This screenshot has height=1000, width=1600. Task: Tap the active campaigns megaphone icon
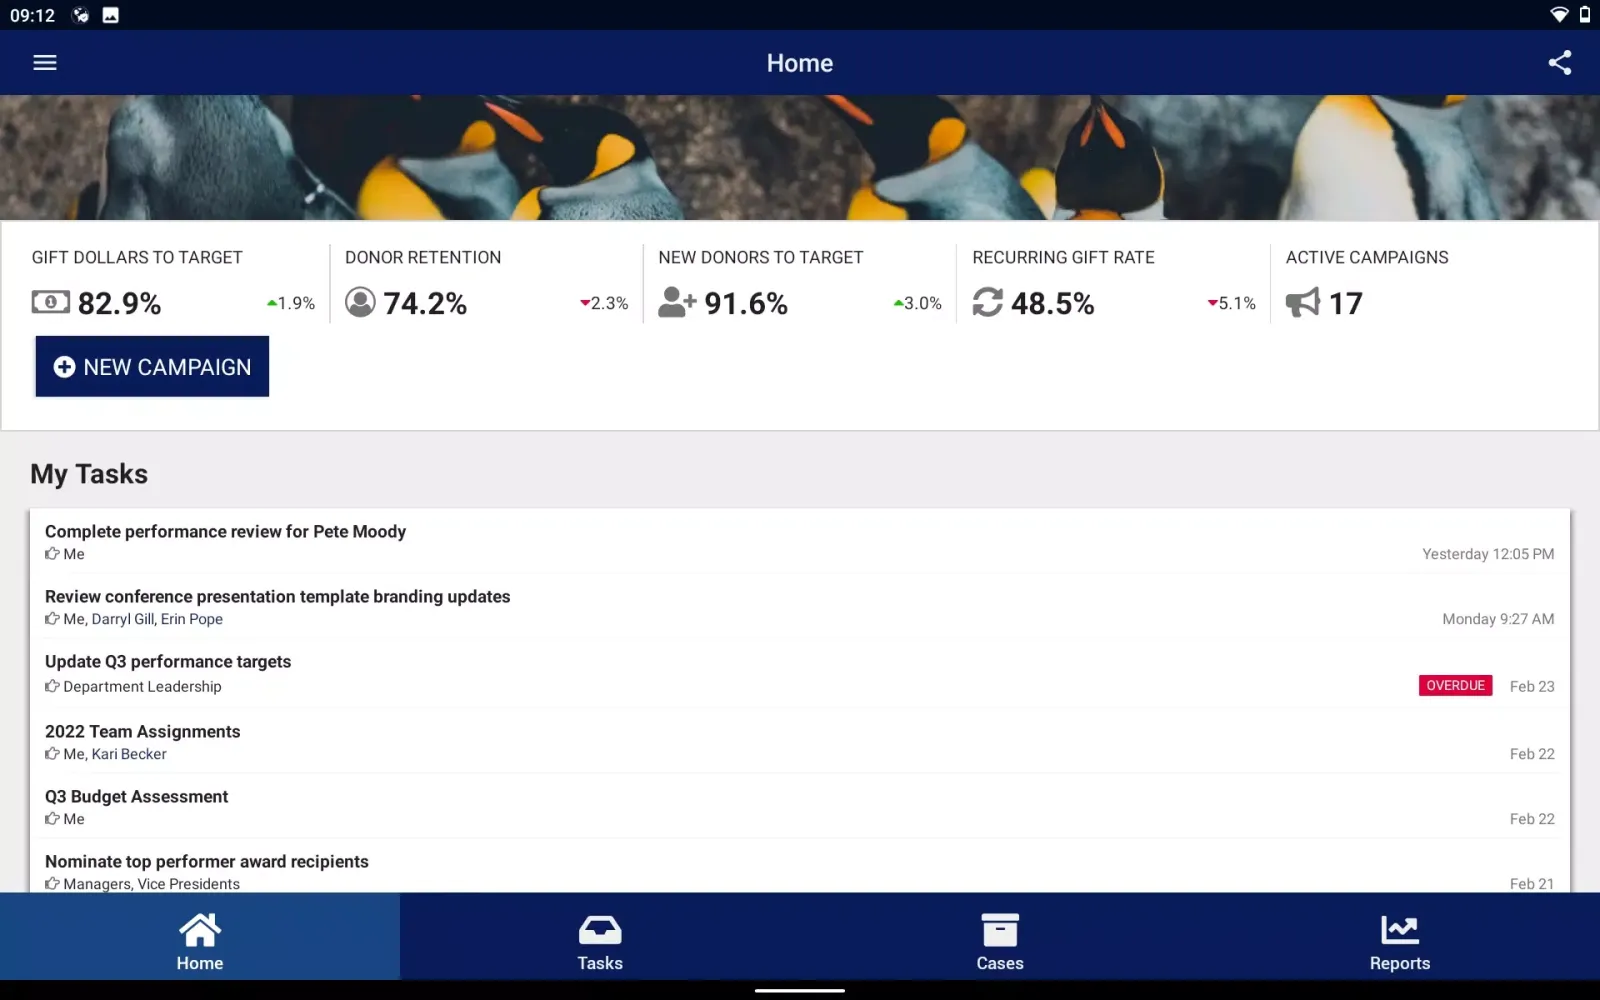pos(1303,302)
